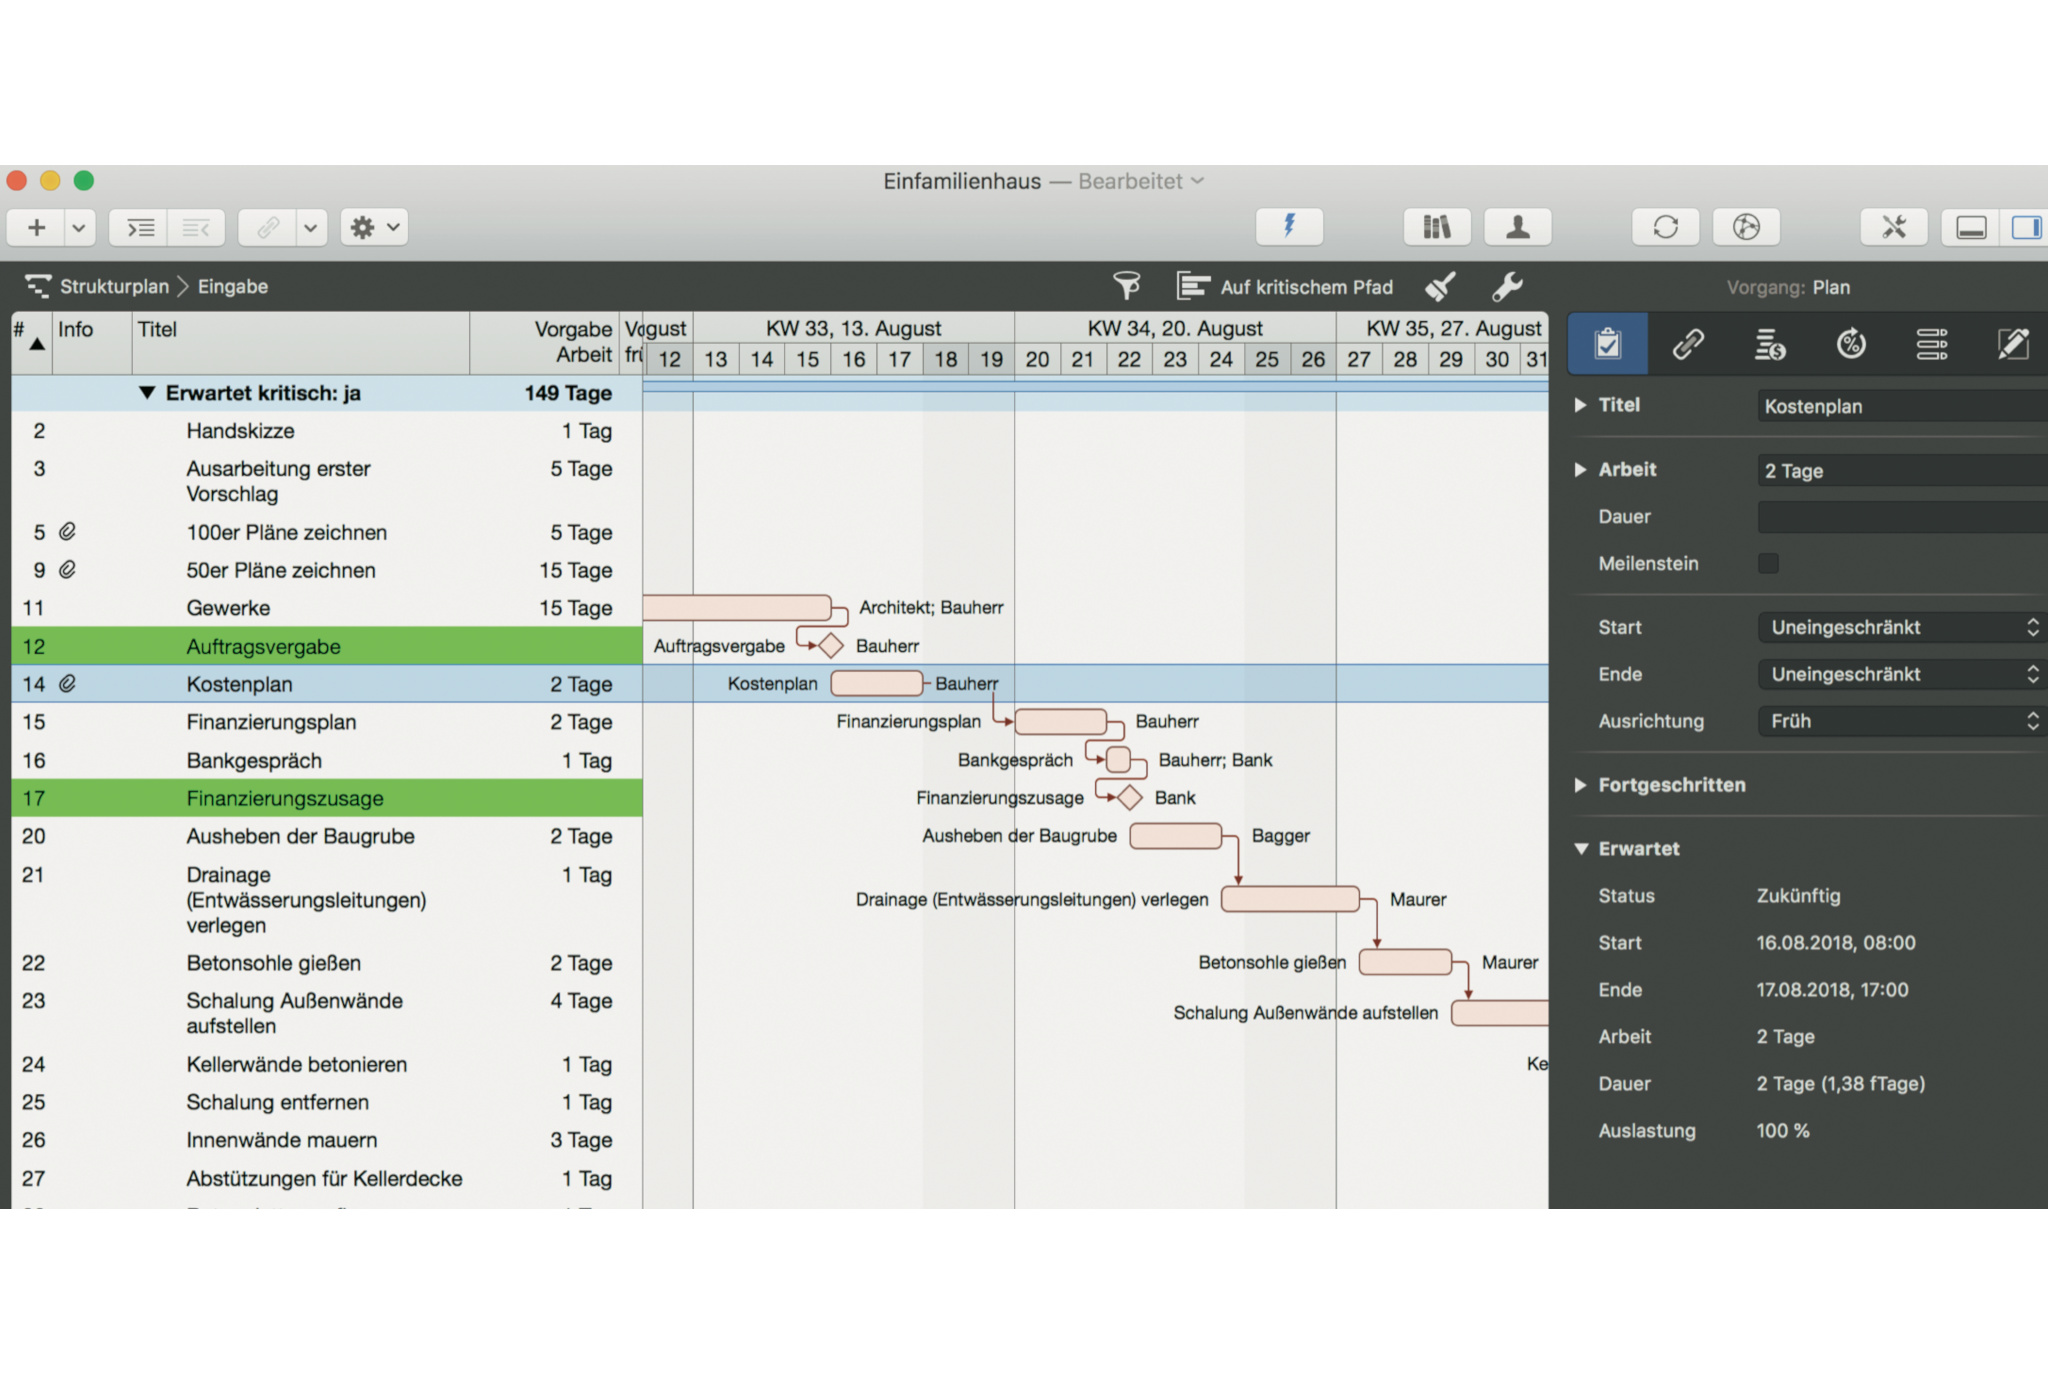Click the plus add-item toolbar button
The image size is (2048, 1374).
pos(37,228)
